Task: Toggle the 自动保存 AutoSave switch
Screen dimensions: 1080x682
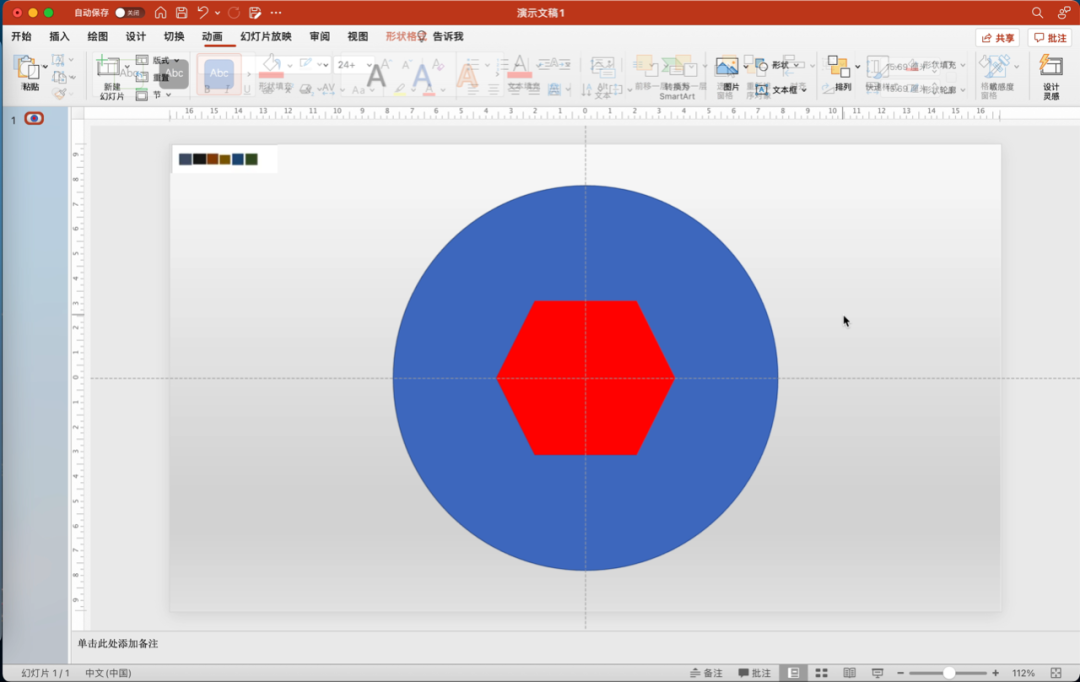Action: coord(129,13)
